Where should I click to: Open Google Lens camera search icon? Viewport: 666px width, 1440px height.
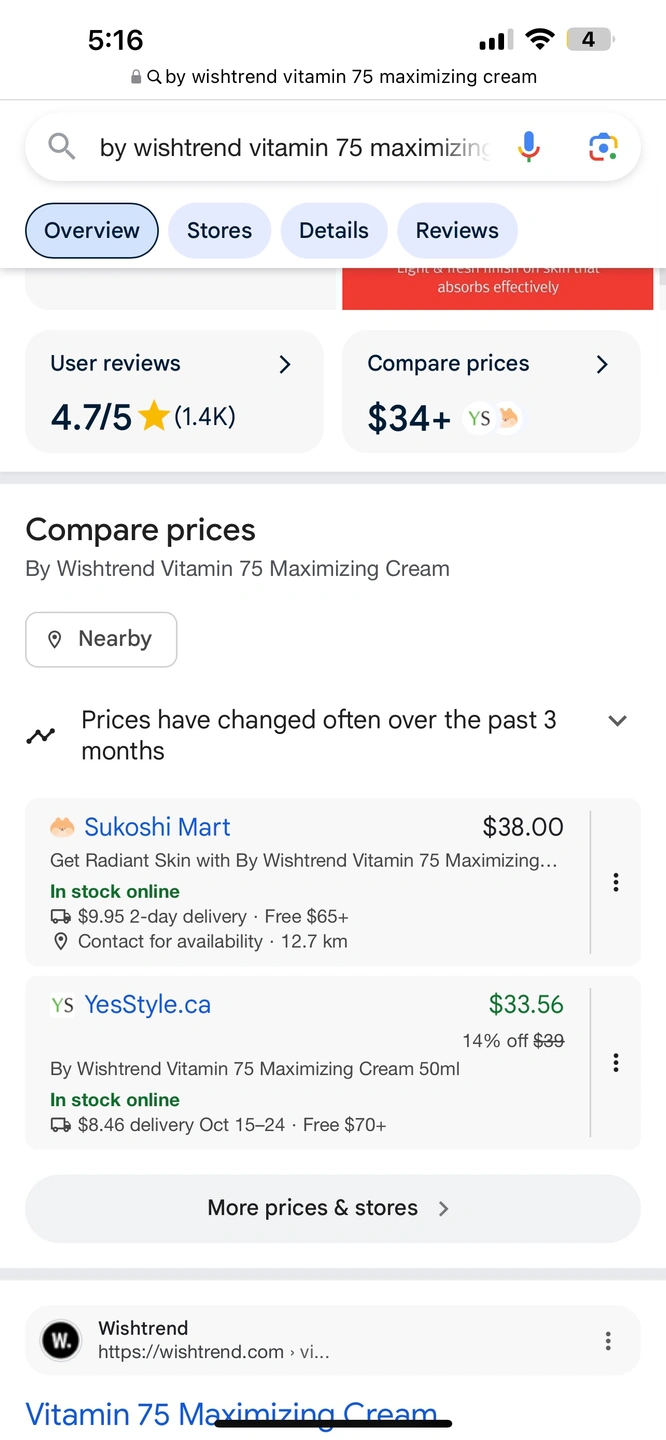603,148
